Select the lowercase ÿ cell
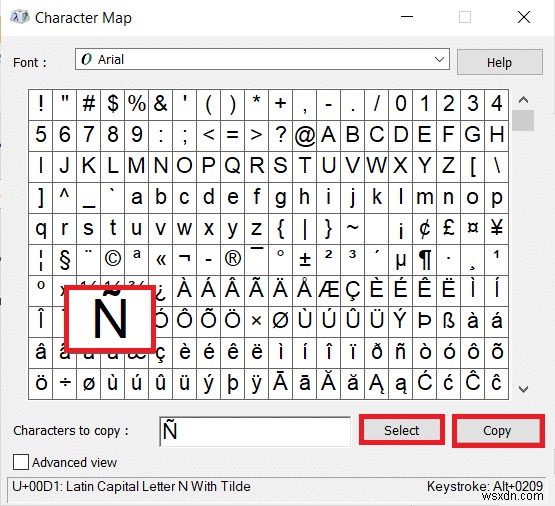This screenshot has height=506, width=555. pos(257,384)
